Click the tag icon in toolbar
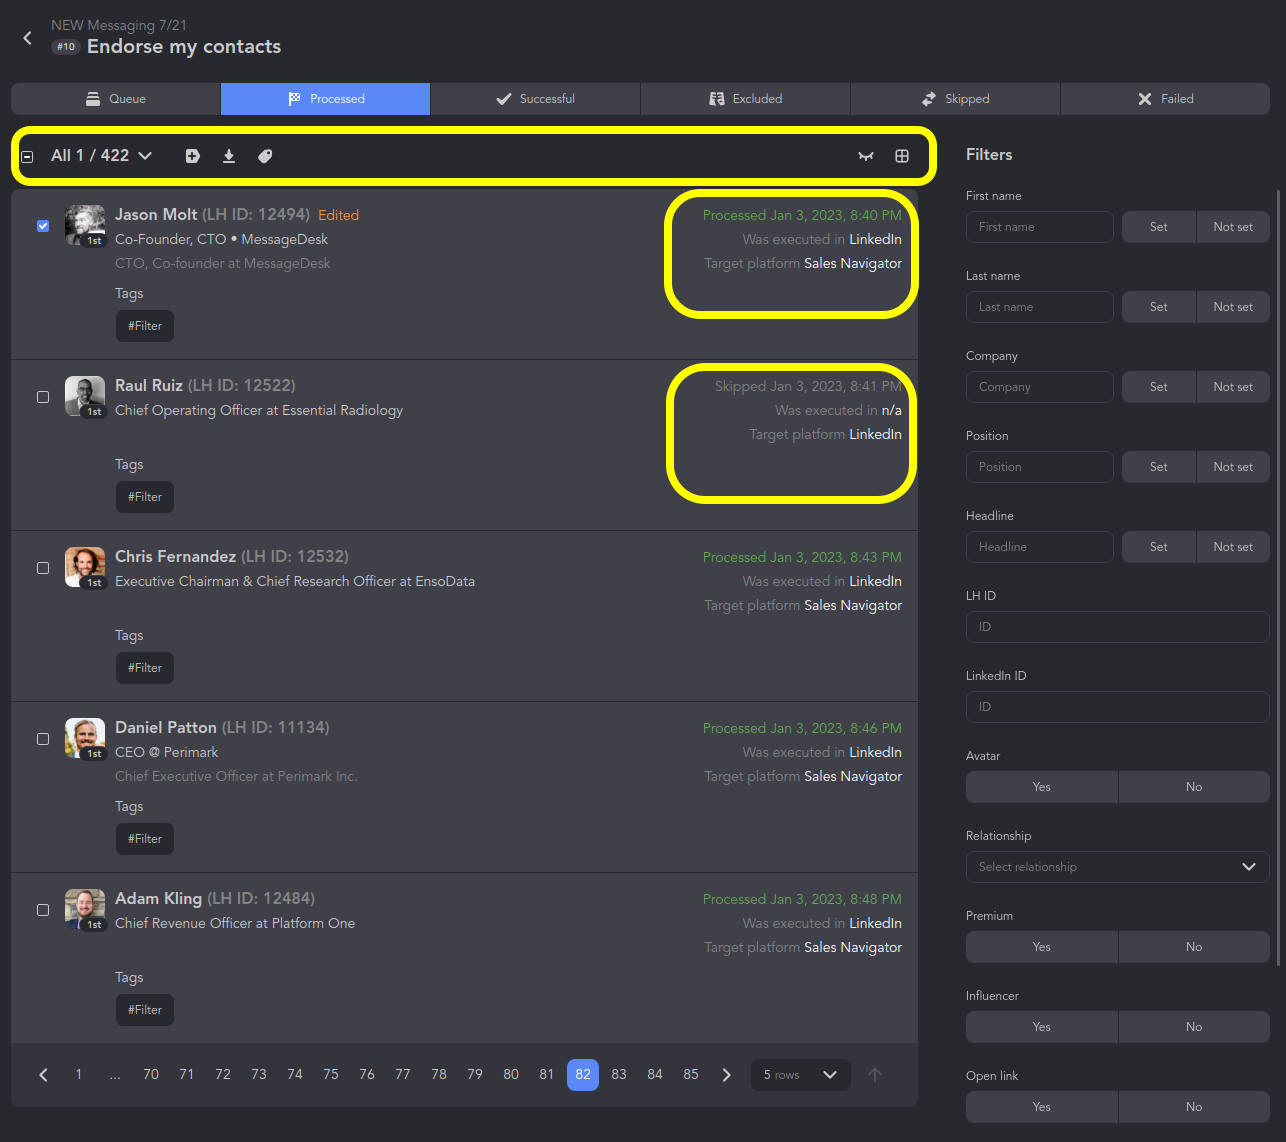This screenshot has height=1142, width=1286. tap(265, 156)
